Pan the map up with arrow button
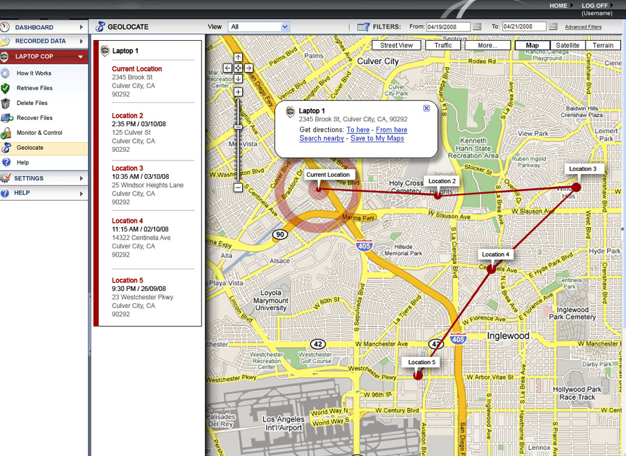Image resolution: width=626 pixels, height=456 pixels. (238, 58)
